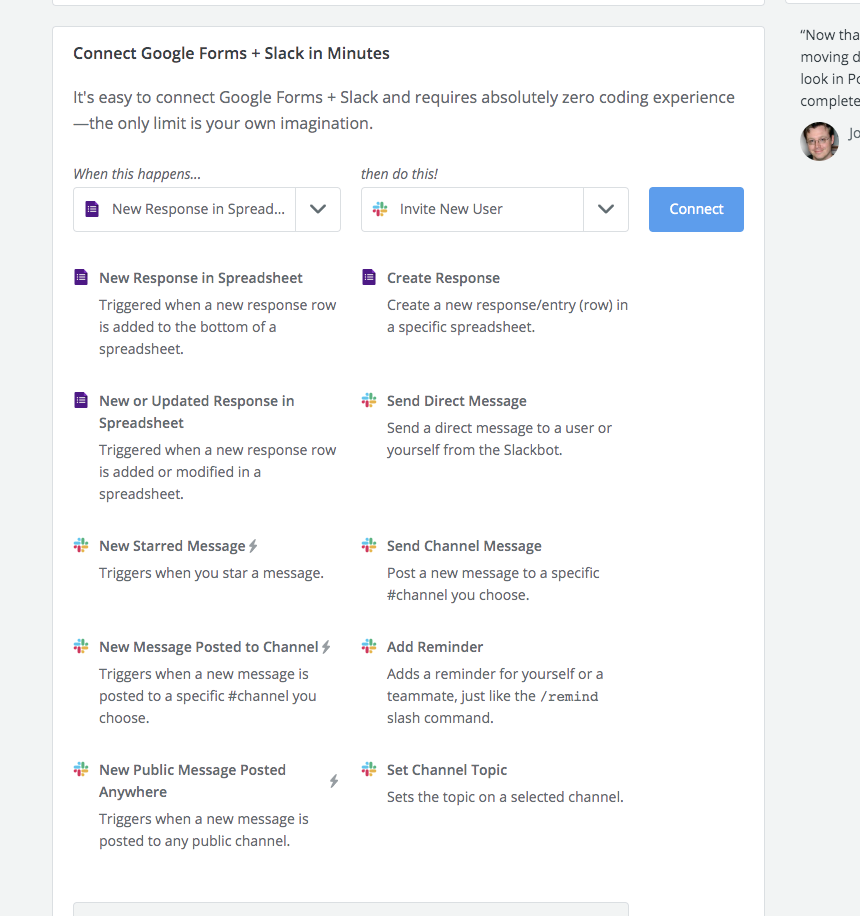
Task: Click Google Forms icon by New or Updated Response
Action: 81,401
